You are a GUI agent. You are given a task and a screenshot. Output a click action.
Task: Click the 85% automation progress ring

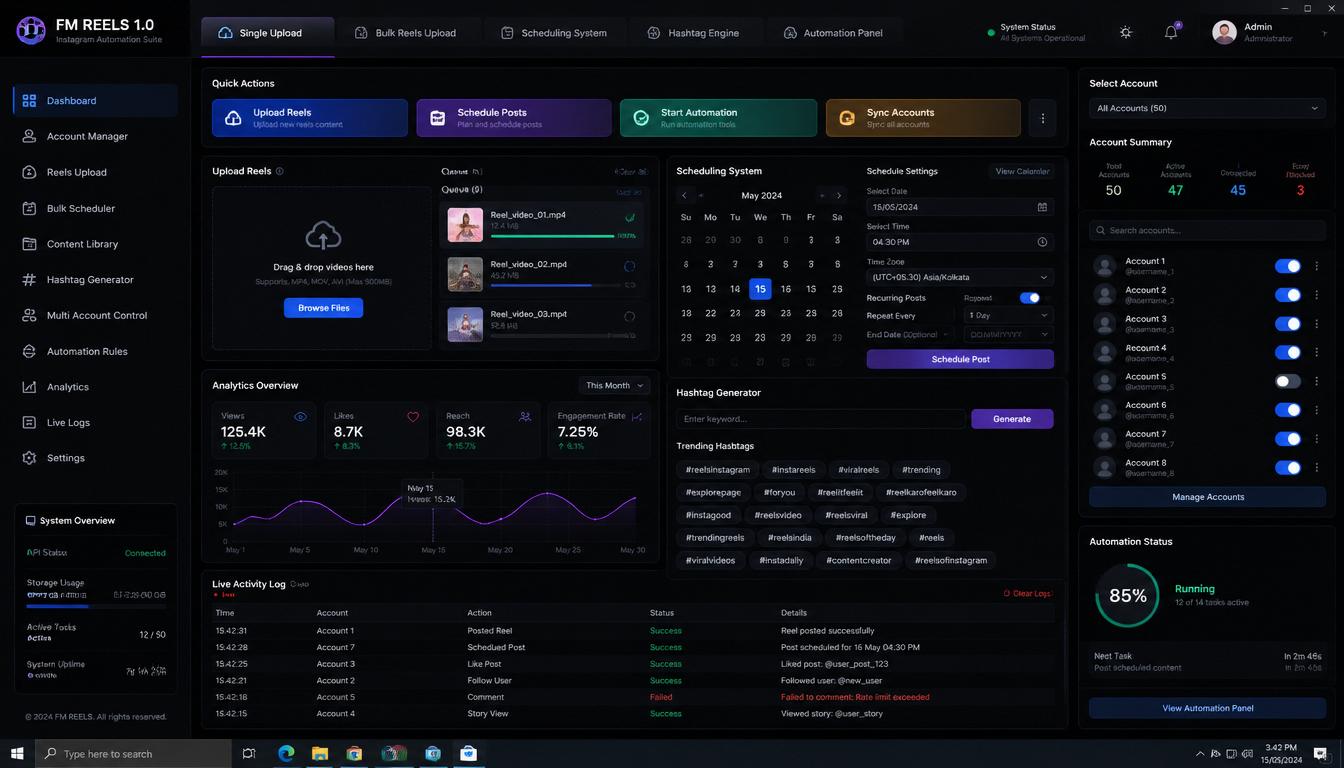1127,596
